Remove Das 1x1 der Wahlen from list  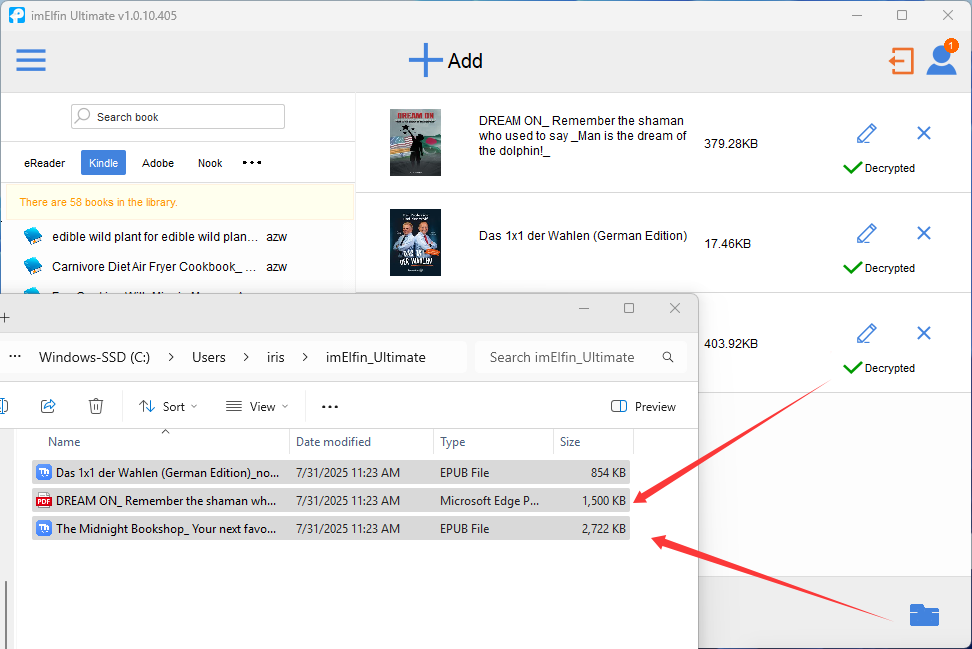pyautogui.click(x=924, y=233)
